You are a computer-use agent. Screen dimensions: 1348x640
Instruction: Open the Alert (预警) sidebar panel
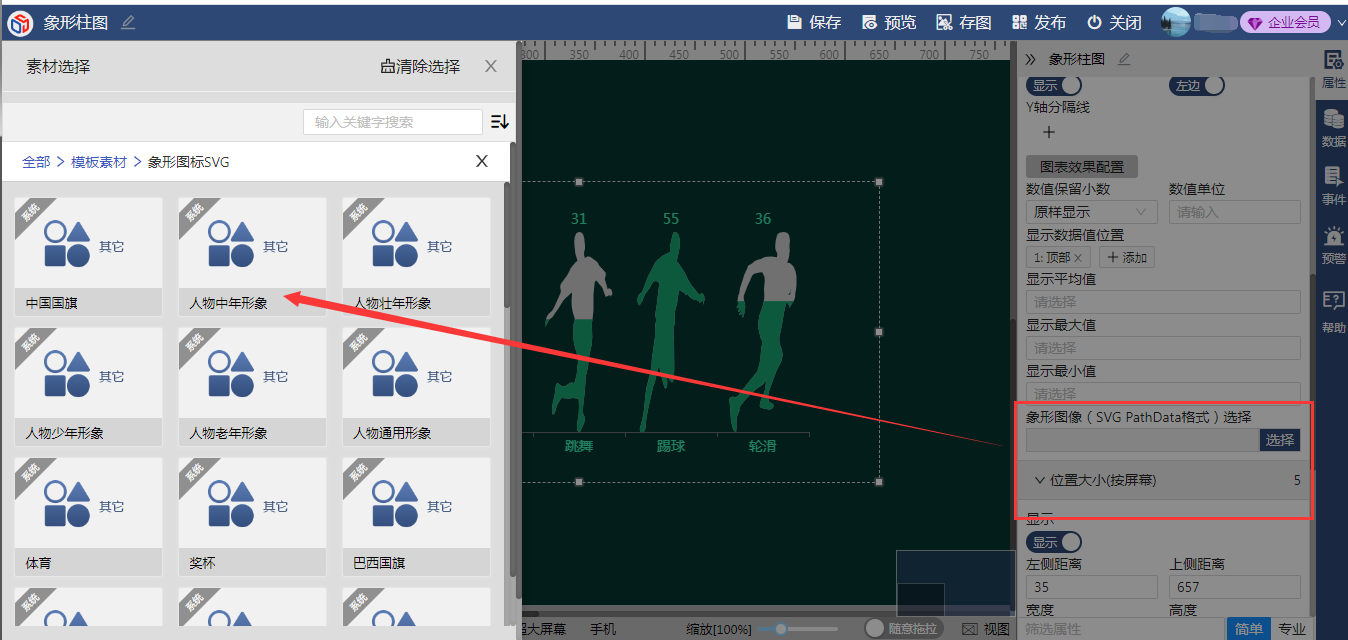click(x=1333, y=245)
